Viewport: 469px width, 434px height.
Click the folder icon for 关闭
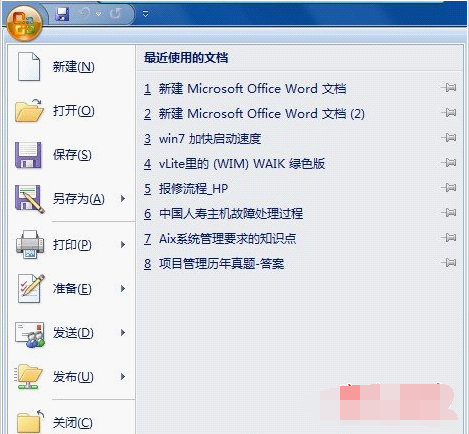pos(30,421)
